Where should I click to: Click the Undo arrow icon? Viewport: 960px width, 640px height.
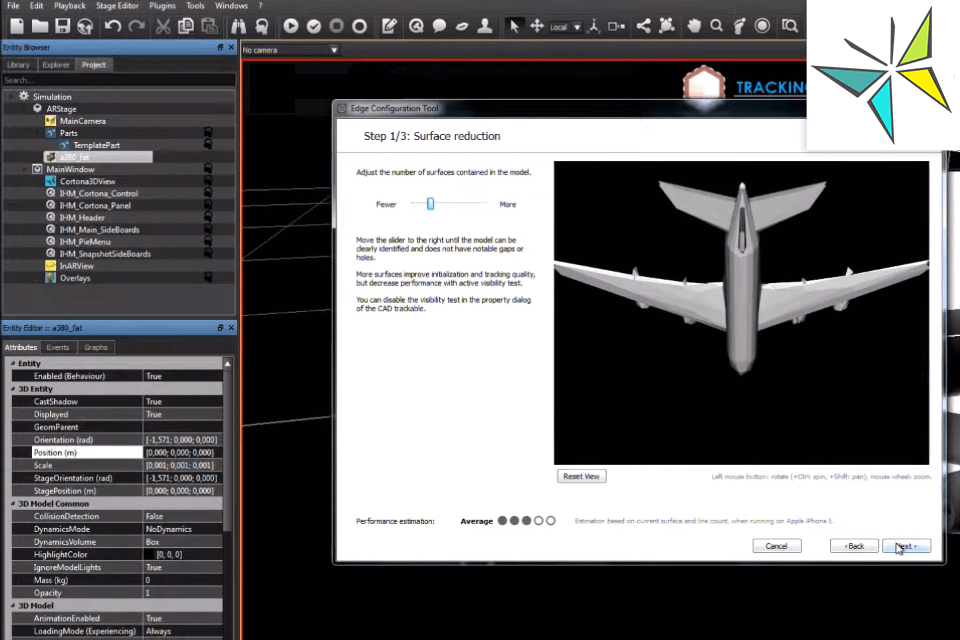coord(113,26)
